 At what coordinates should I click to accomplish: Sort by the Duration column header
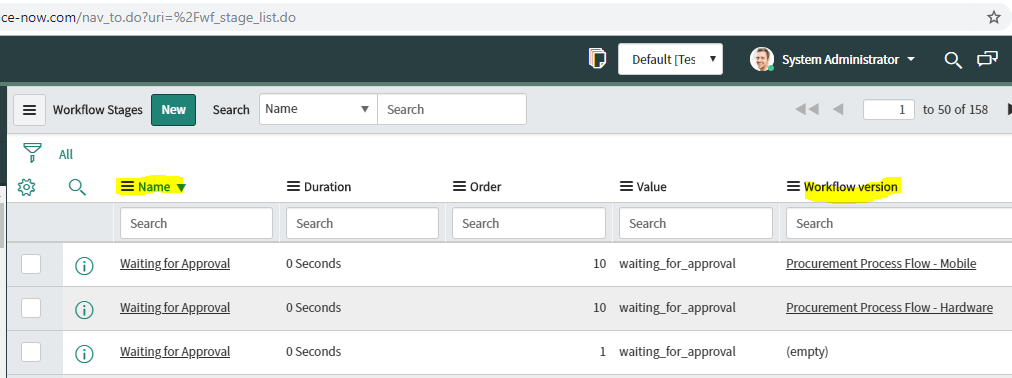point(327,187)
